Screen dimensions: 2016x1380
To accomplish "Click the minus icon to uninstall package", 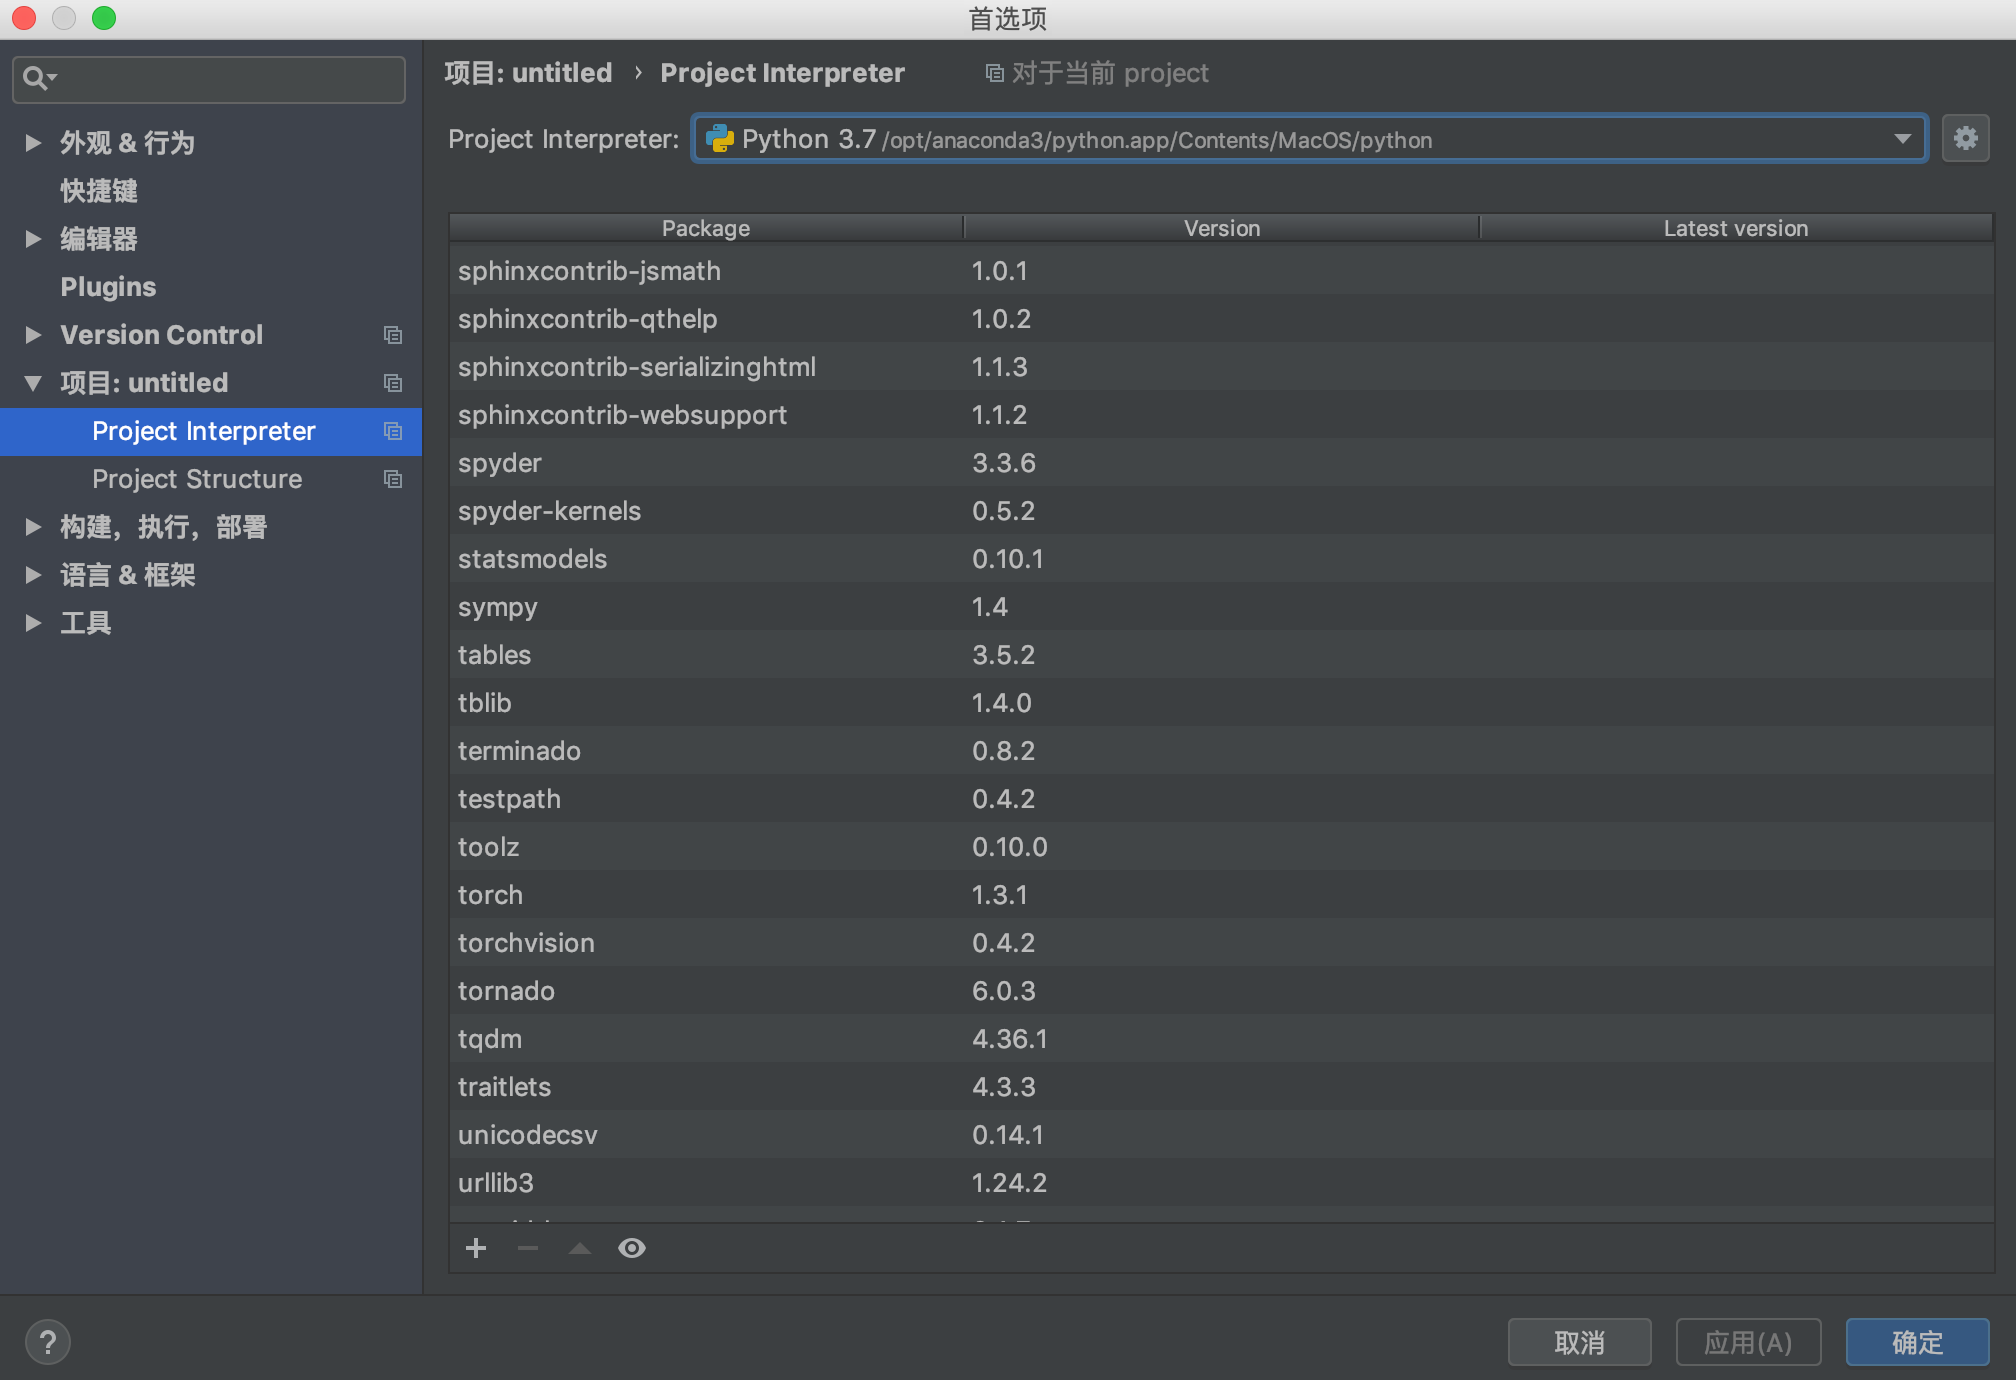I will point(528,1248).
